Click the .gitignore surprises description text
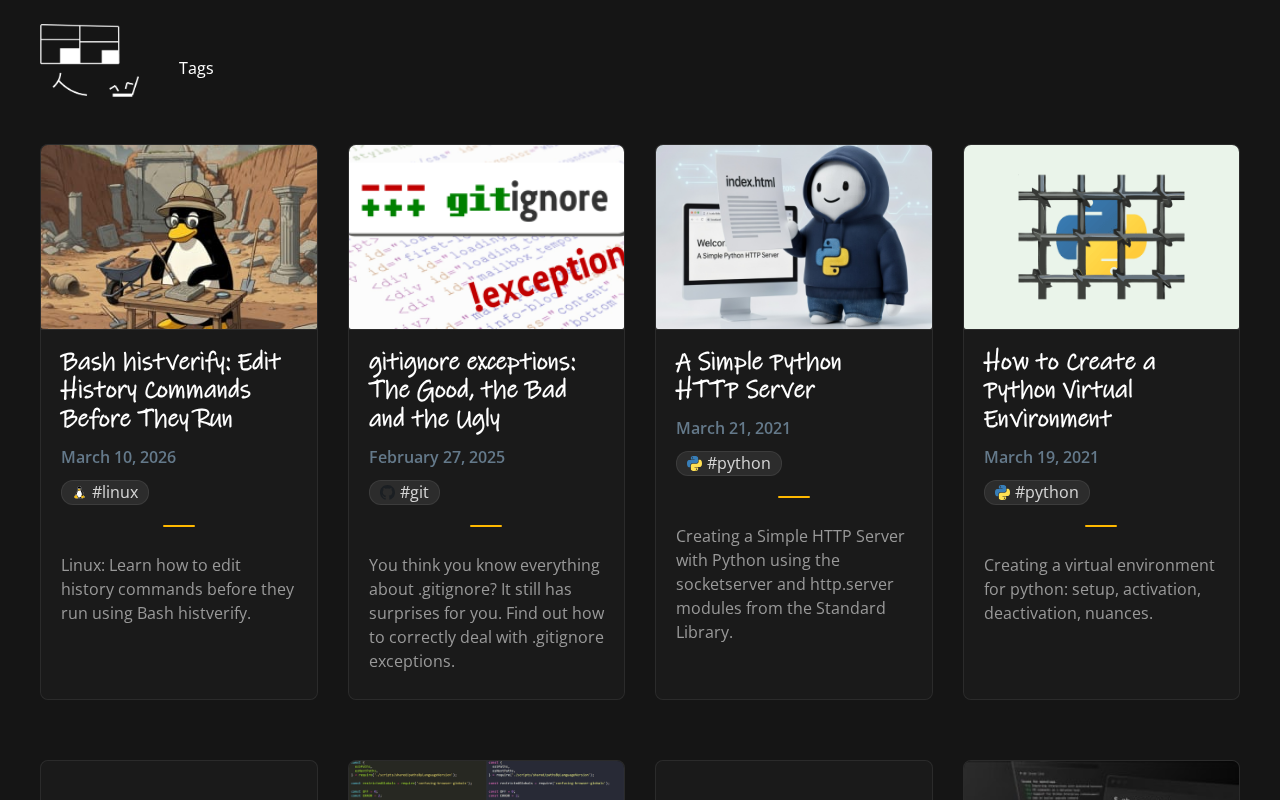 tap(487, 613)
